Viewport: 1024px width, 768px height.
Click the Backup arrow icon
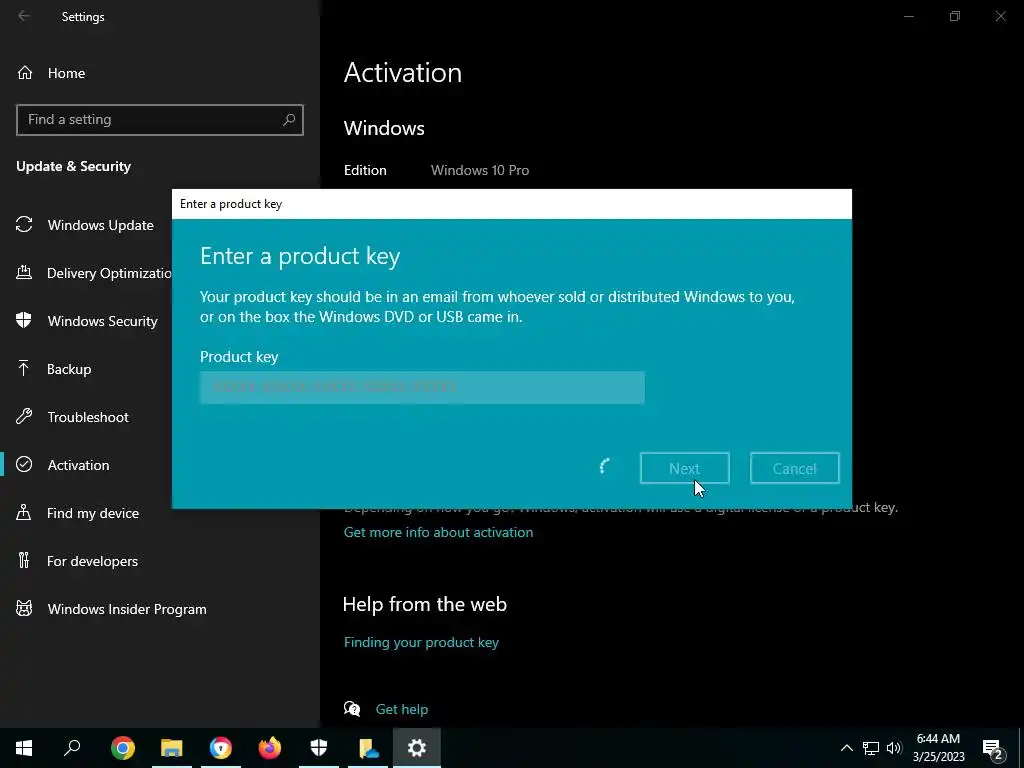pyautogui.click(x=24, y=368)
